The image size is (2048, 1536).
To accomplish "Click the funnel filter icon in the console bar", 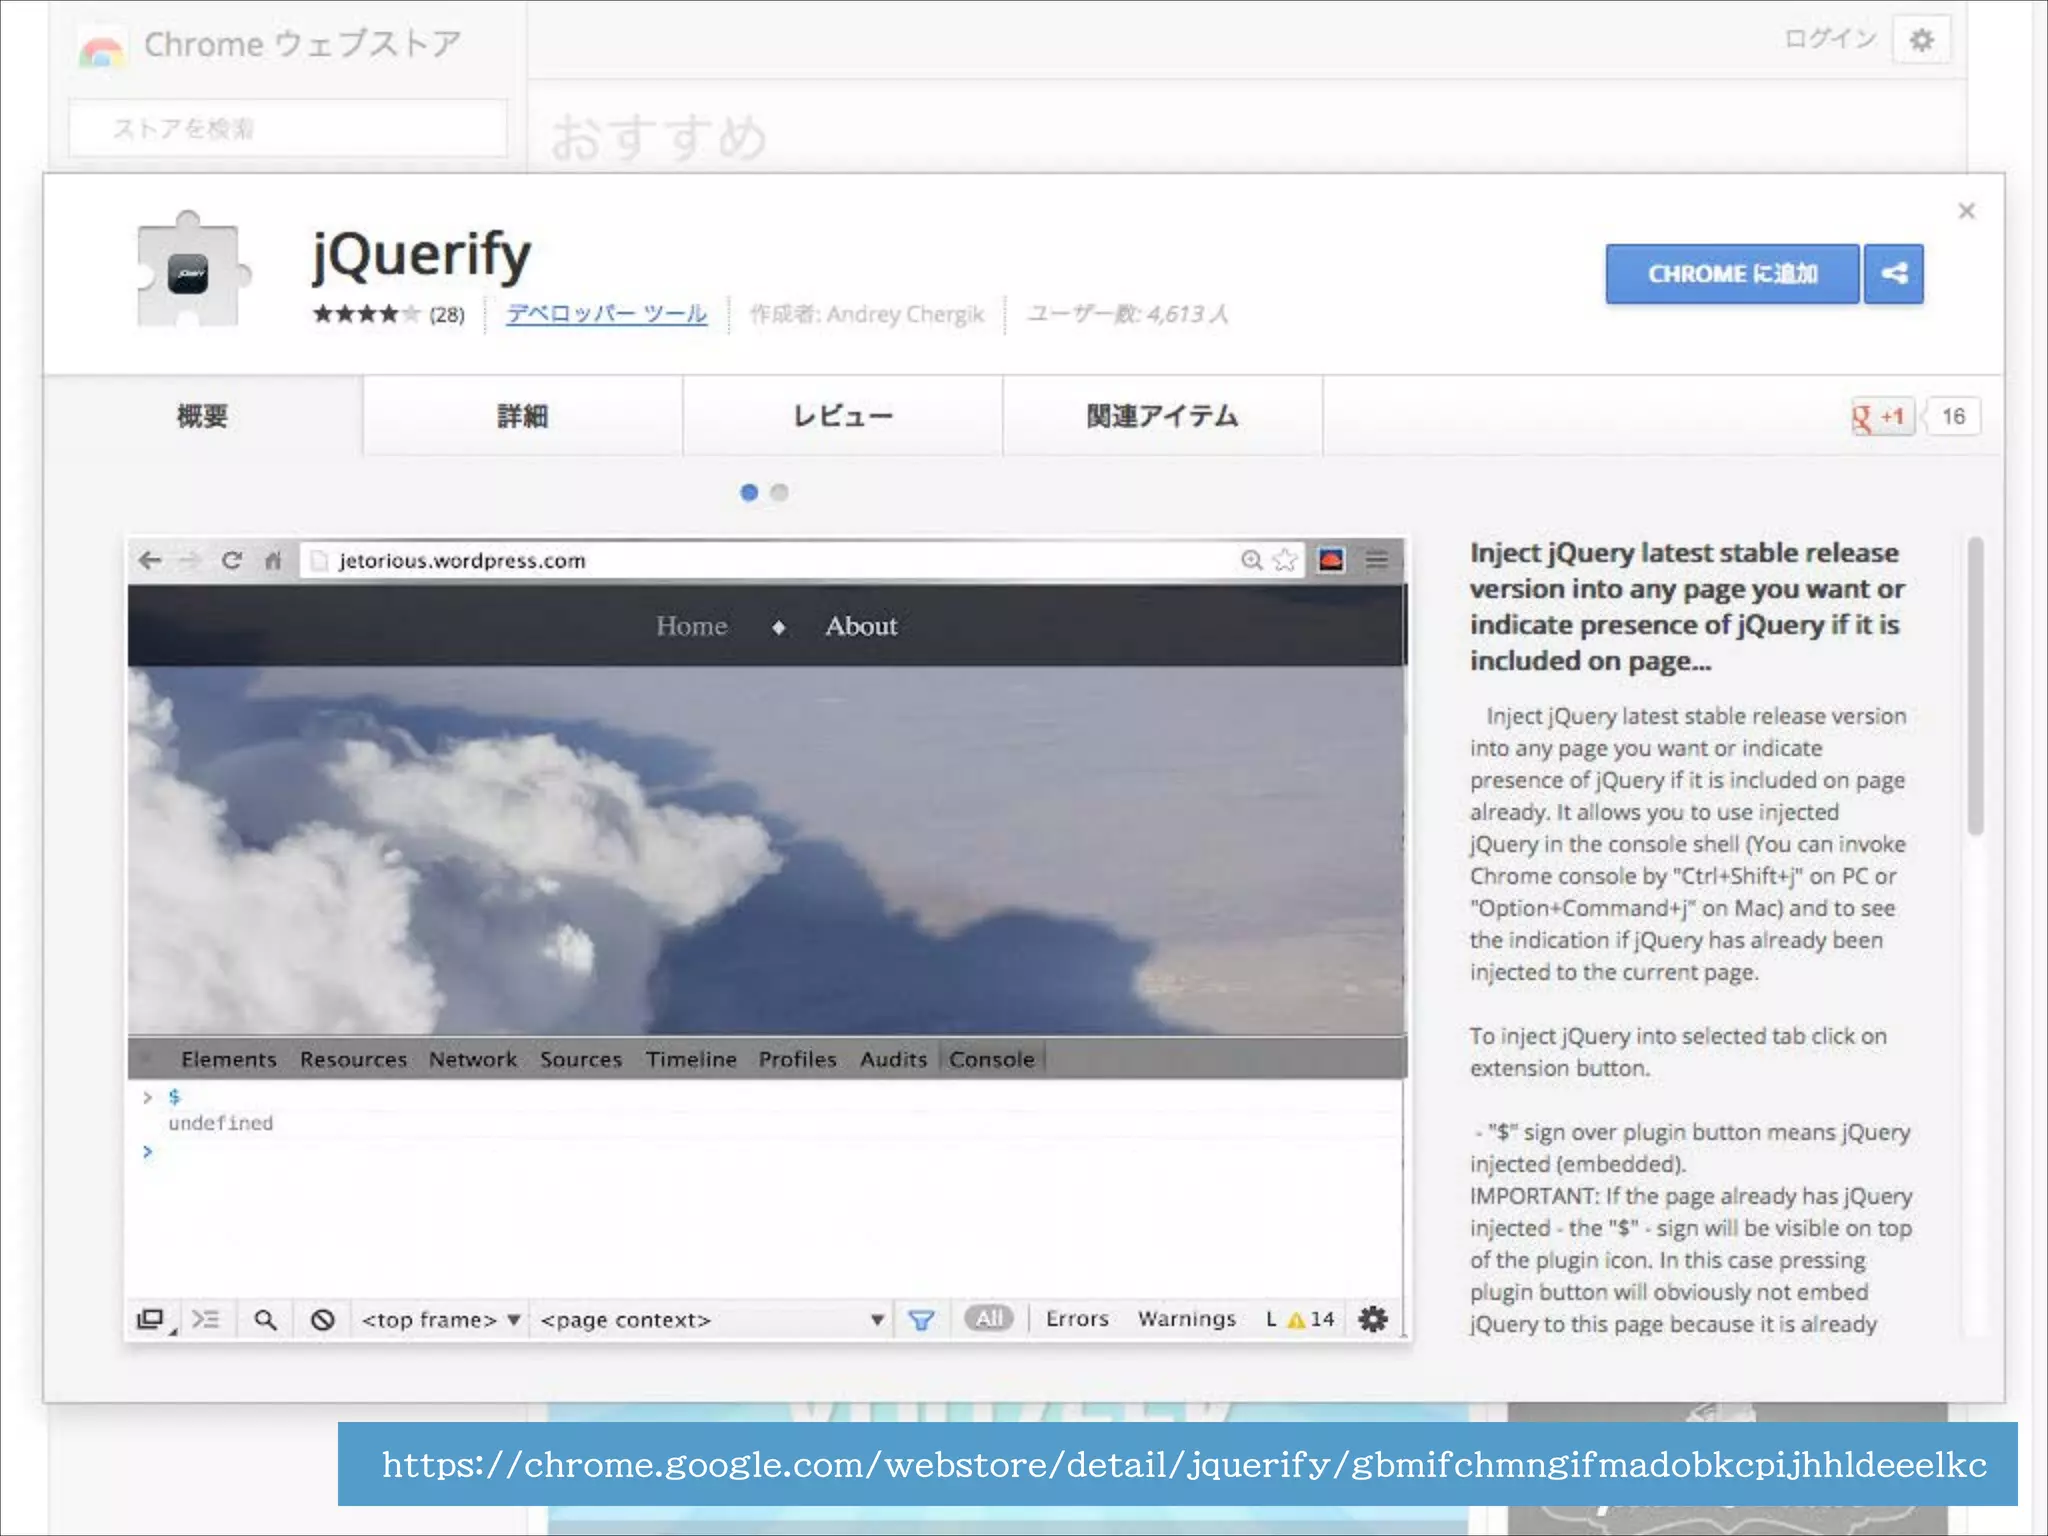I will (x=921, y=1320).
